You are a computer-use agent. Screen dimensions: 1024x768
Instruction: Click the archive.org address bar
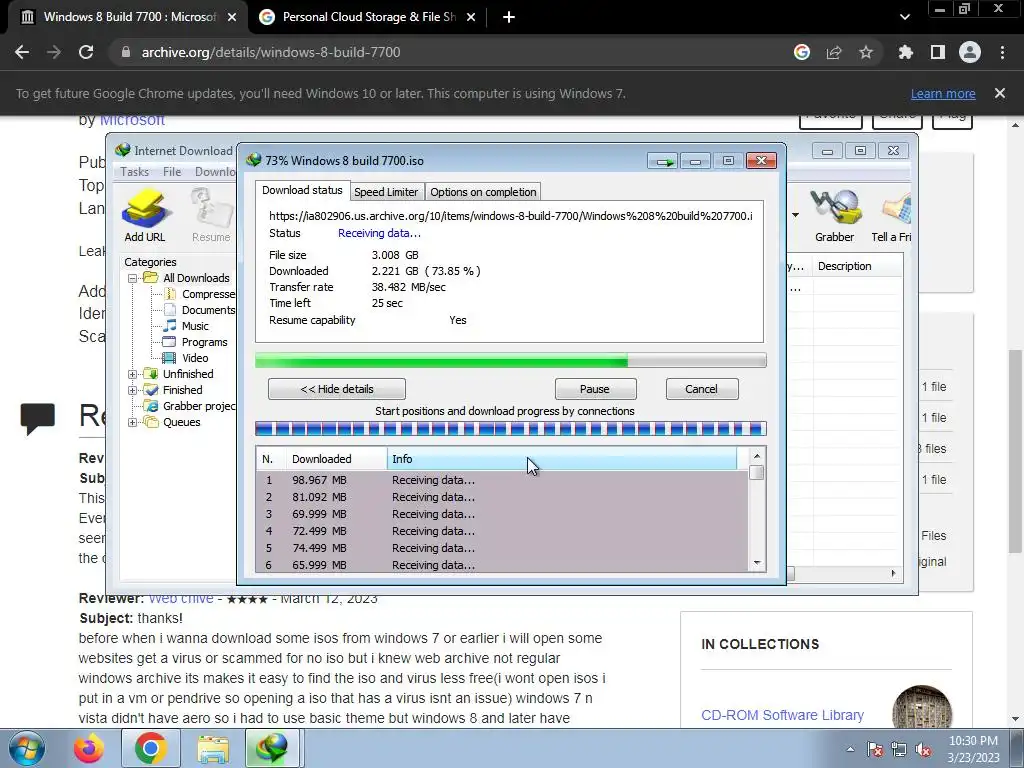[451, 52]
